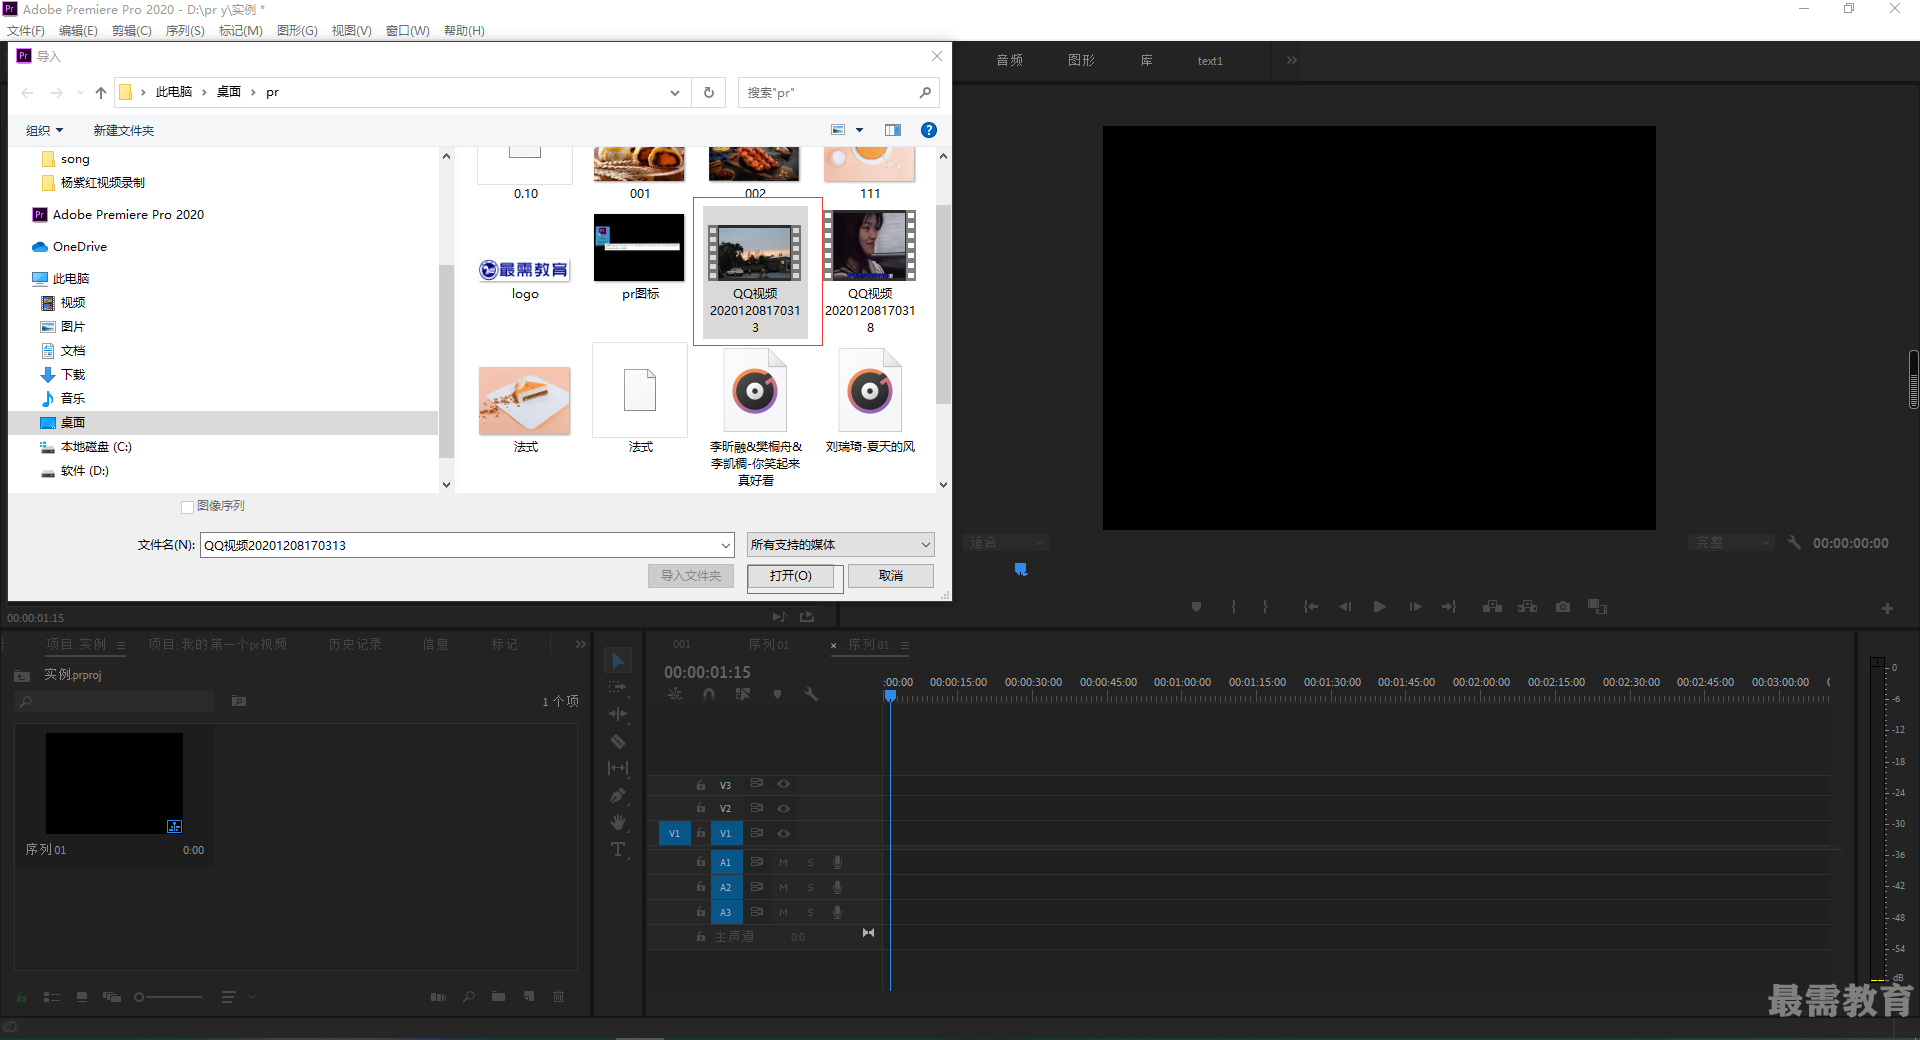
Task: Click 取消 button in import dialog
Action: pyautogui.click(x=891, y=576)
